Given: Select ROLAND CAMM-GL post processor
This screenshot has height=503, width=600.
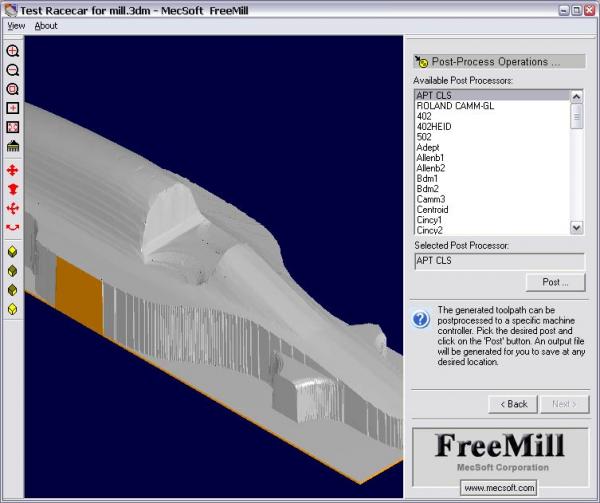Looking at the screenshot, I should pyautogui.click(x=492, y=106).
